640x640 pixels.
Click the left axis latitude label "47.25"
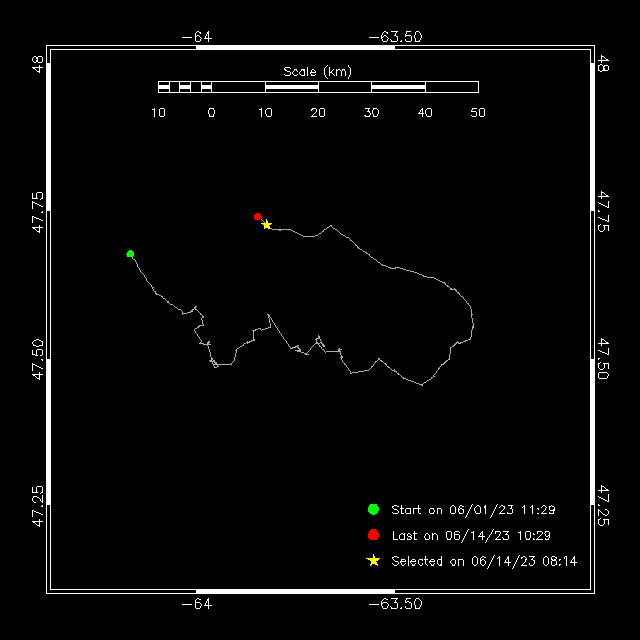38,506
